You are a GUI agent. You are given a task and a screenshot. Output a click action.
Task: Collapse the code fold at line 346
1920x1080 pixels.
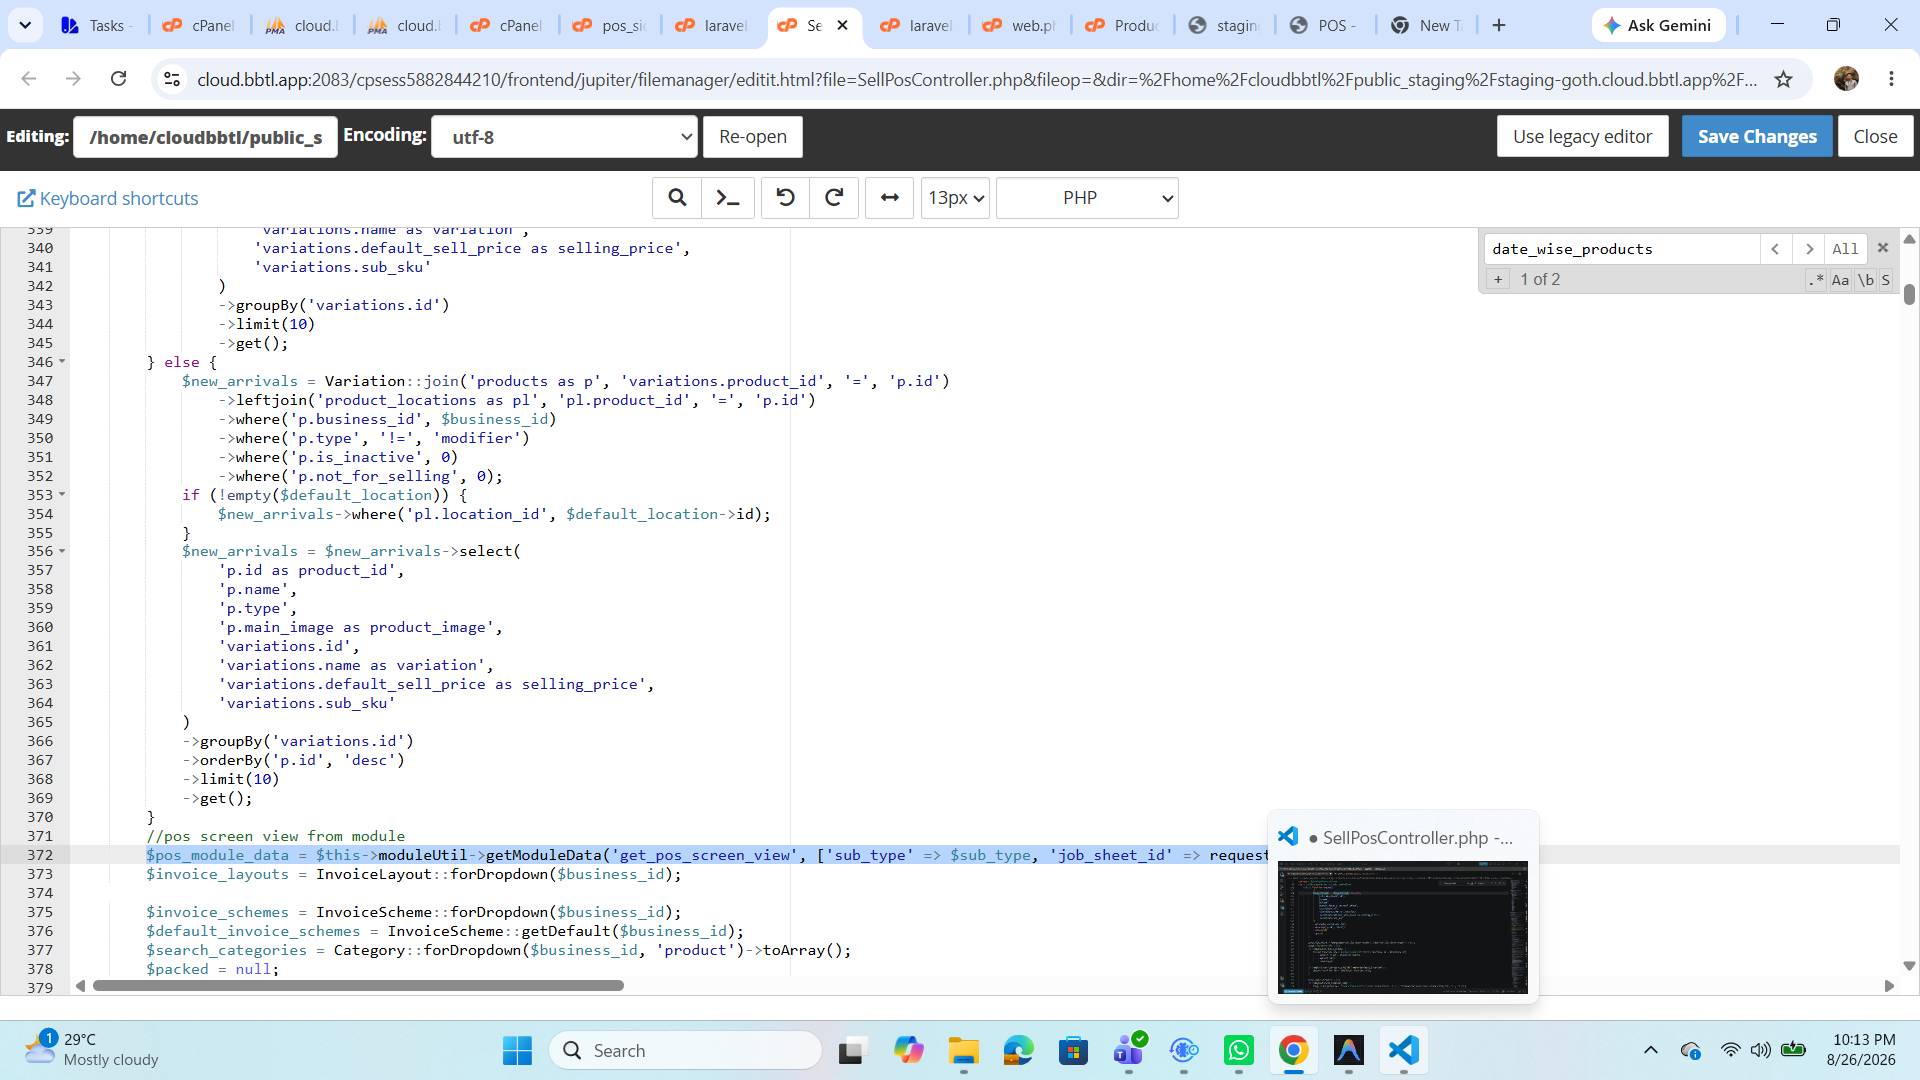(62, 362)
